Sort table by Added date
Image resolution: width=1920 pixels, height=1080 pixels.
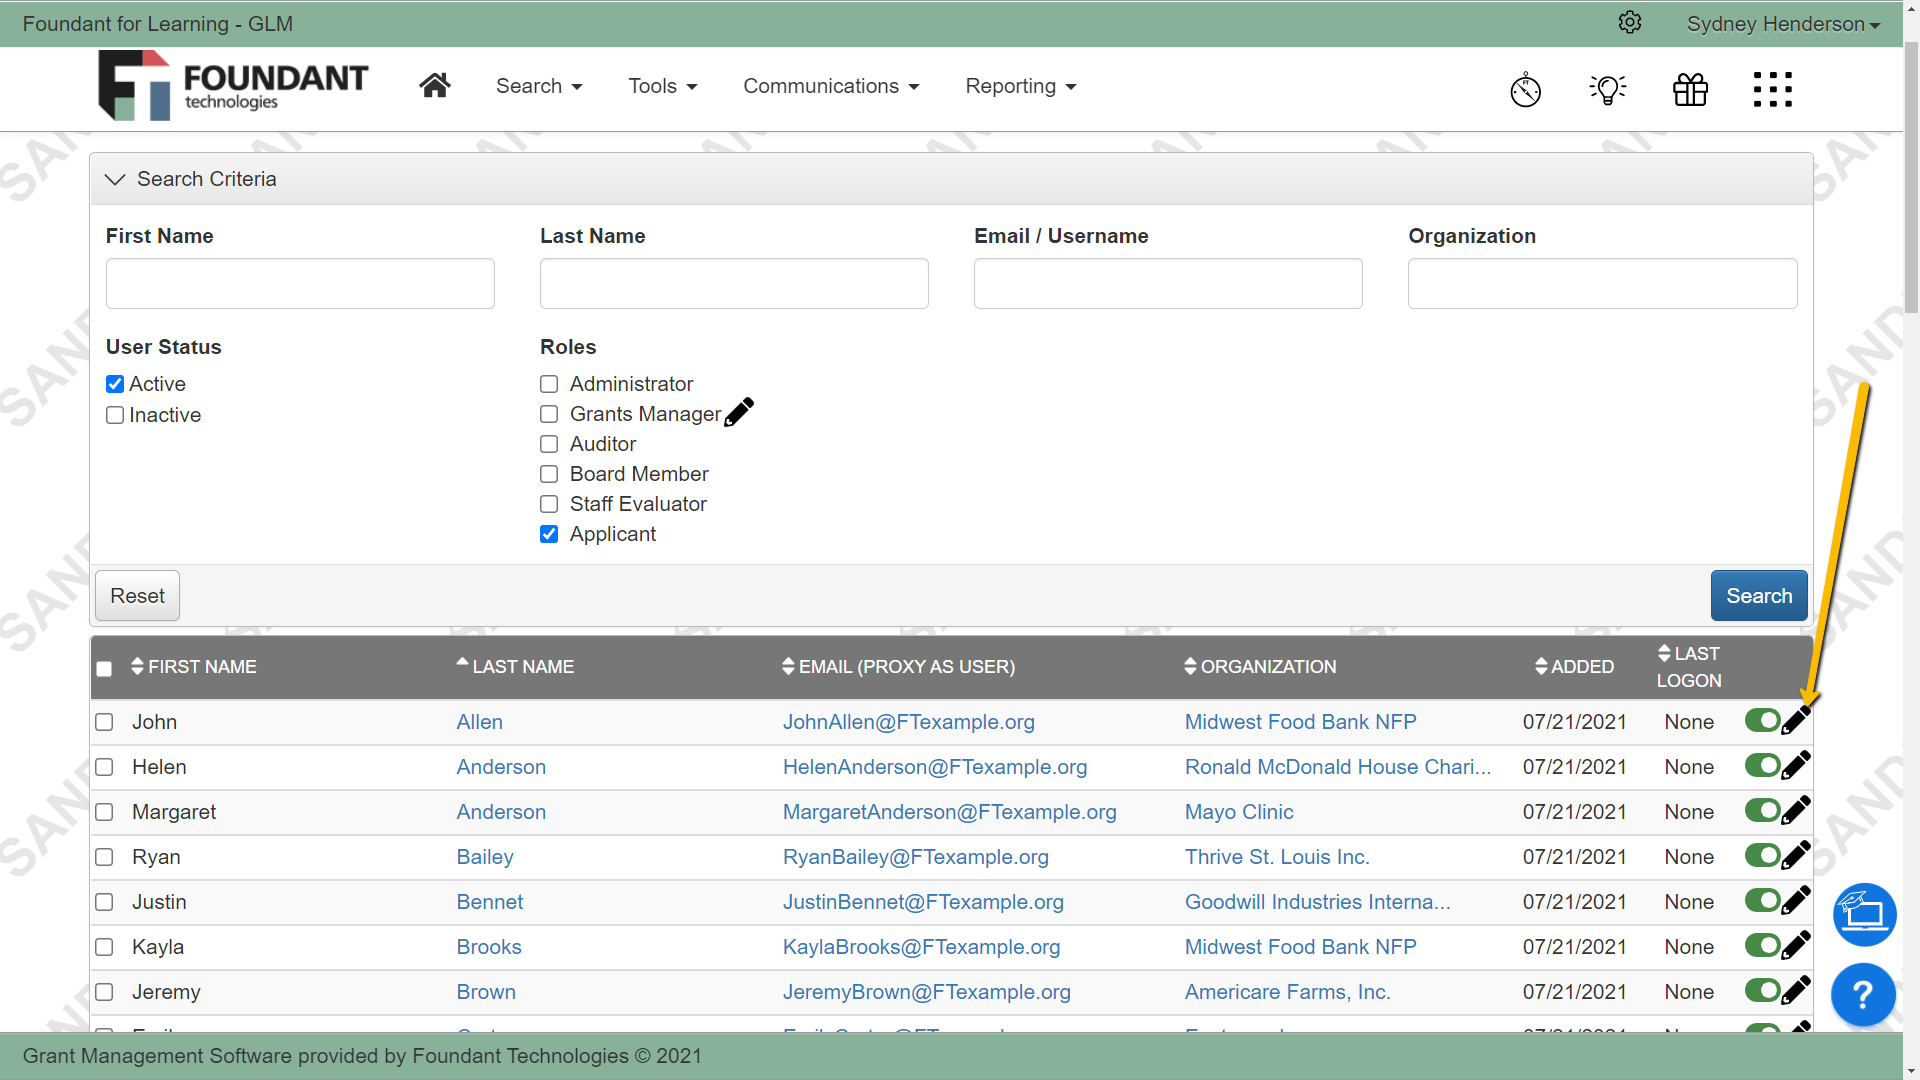pyautogui.click(x=1574, y=667)
